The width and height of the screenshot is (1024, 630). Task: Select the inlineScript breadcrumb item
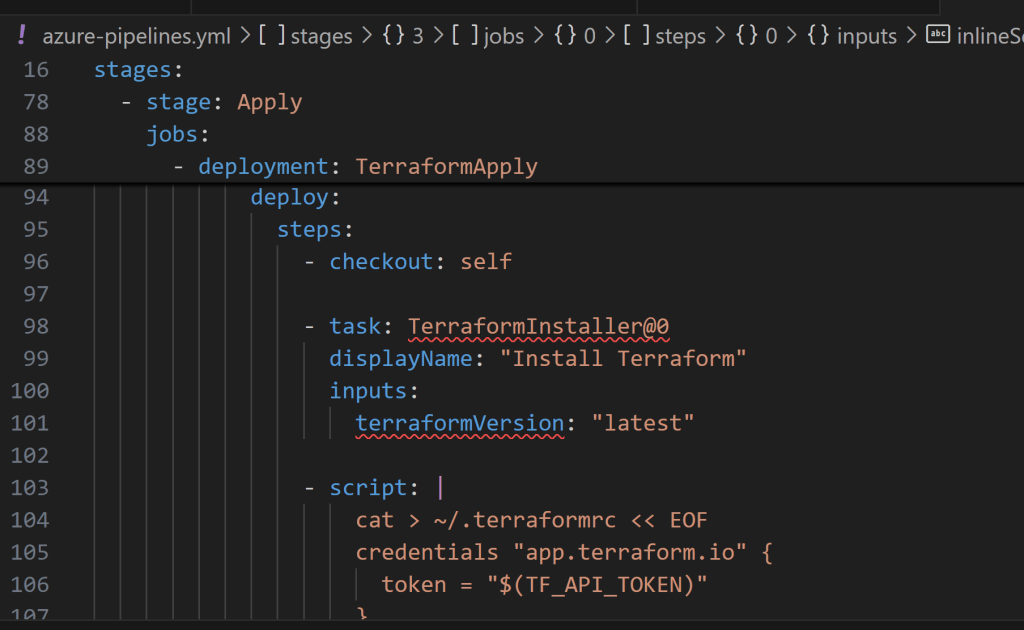[x=988, y=36]
